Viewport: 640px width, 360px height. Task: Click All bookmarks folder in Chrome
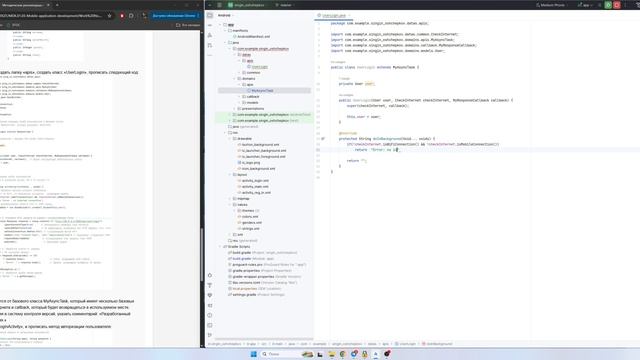[188, 25]
